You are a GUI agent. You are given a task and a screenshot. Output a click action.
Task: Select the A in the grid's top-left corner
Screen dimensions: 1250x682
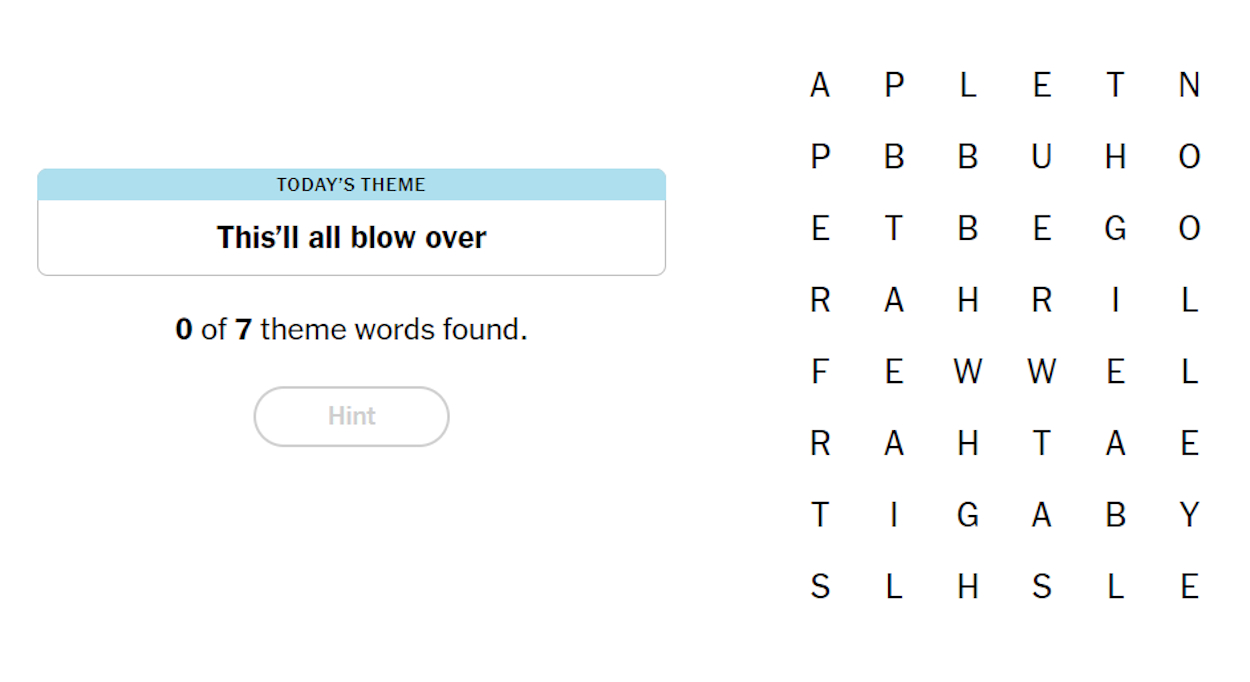[820, 86]
